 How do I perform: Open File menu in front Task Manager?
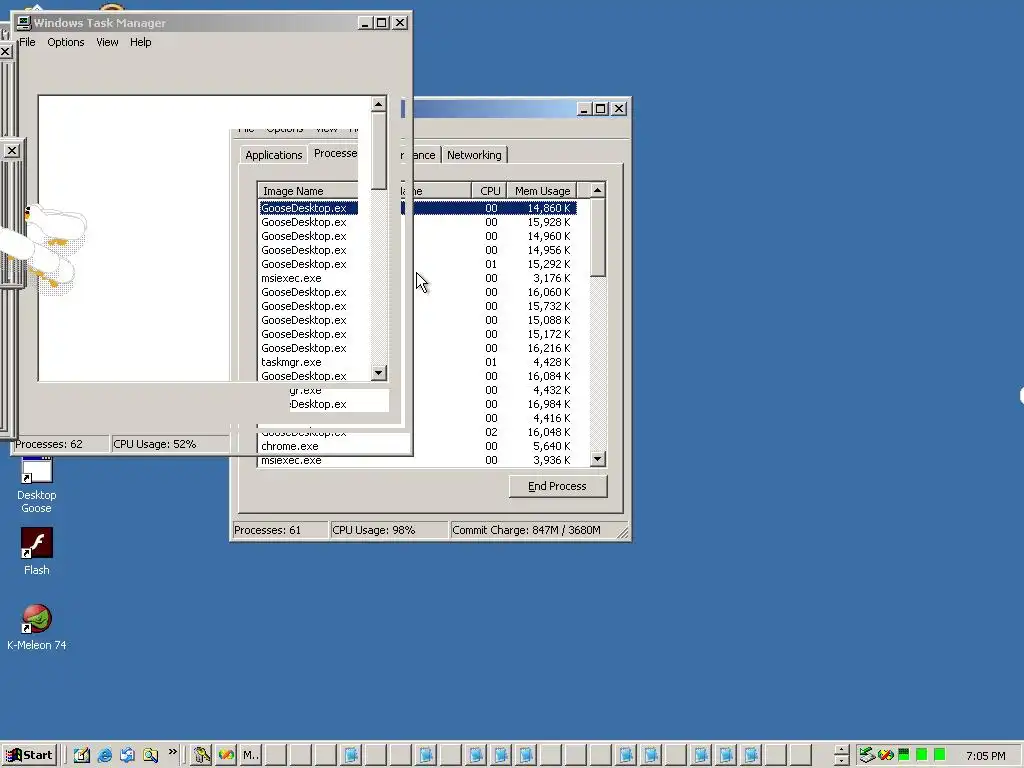[x=27, y=42]
